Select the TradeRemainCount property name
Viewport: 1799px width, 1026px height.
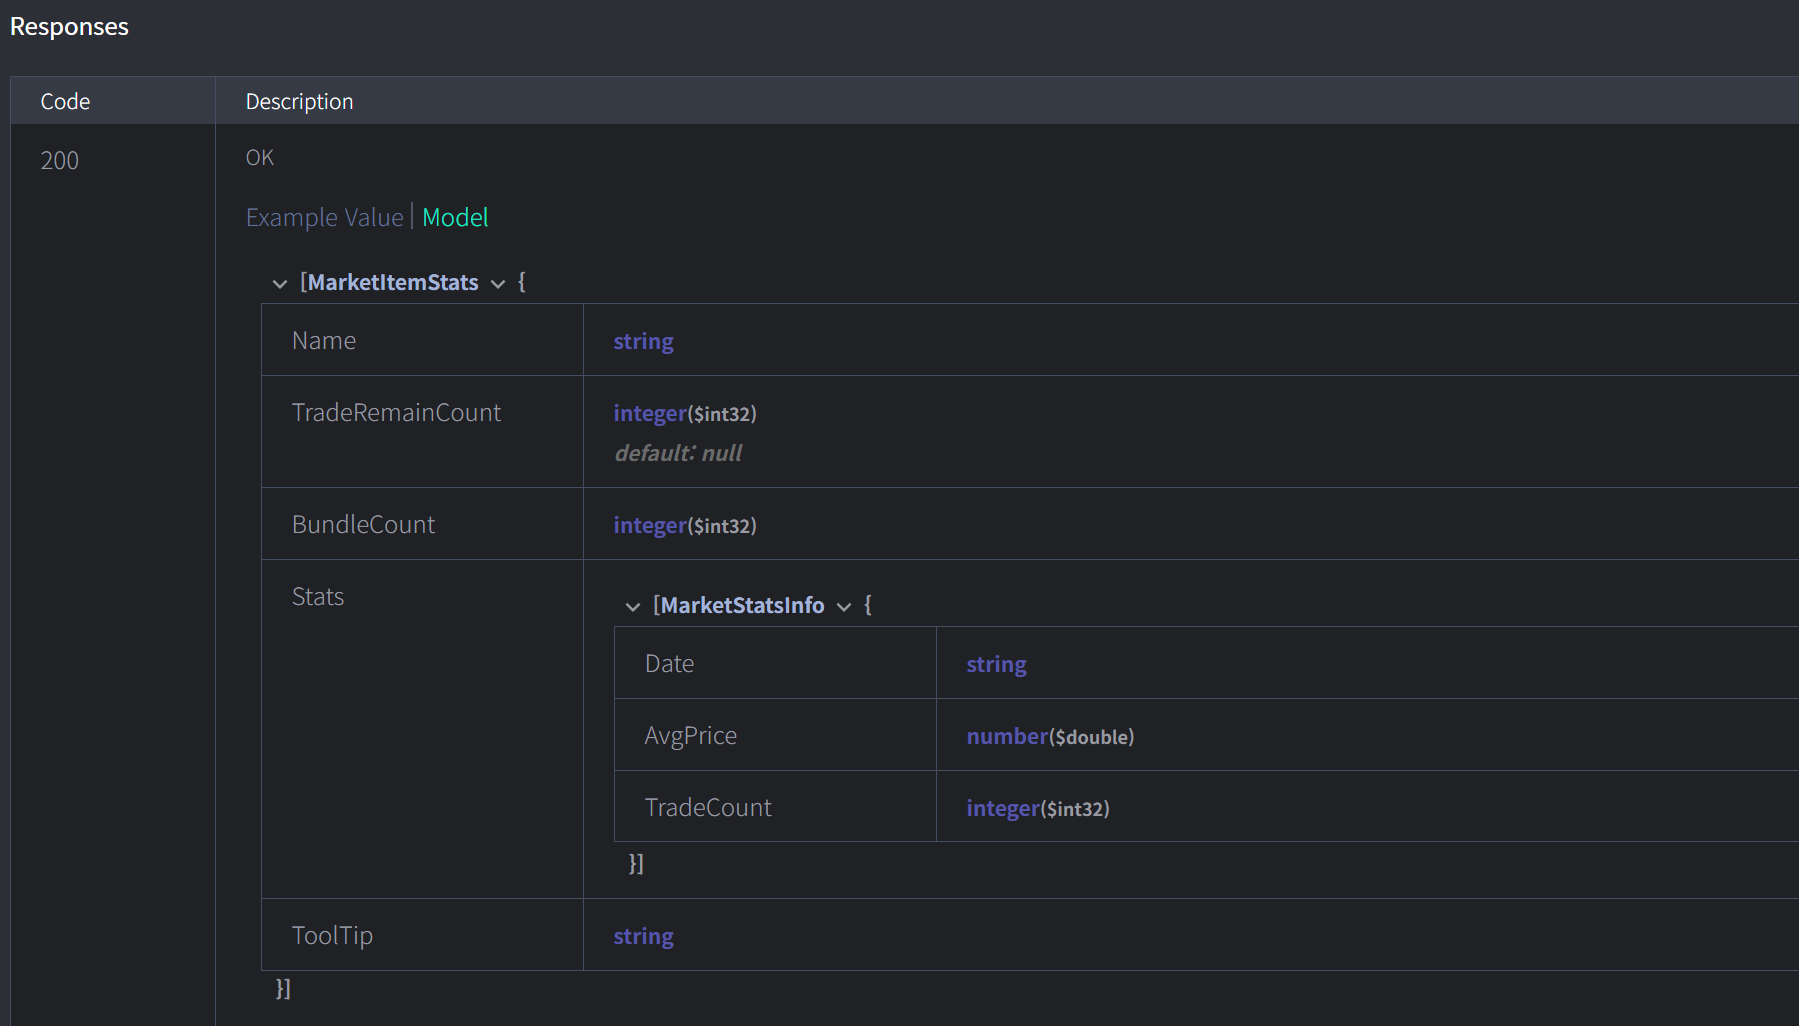pyautogui.click(x=396, y=413)
